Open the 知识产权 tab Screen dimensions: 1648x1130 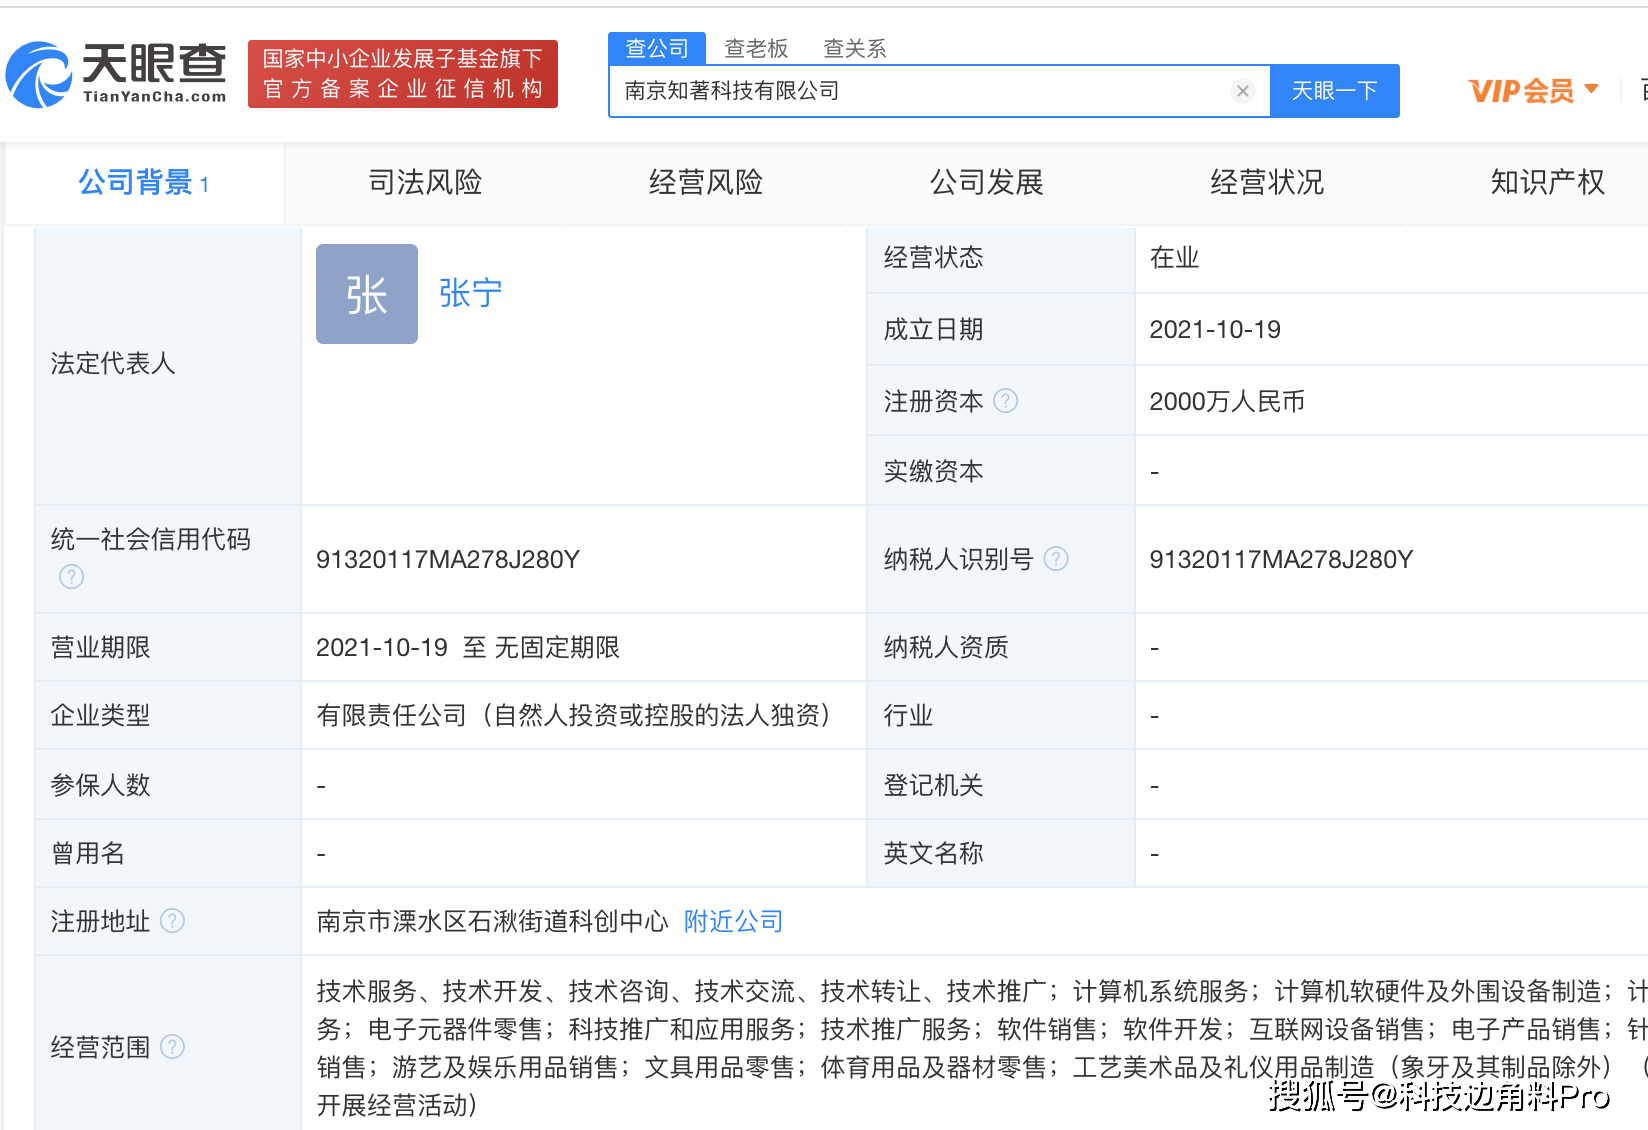pyautogui.click(x=1547, y=183)
